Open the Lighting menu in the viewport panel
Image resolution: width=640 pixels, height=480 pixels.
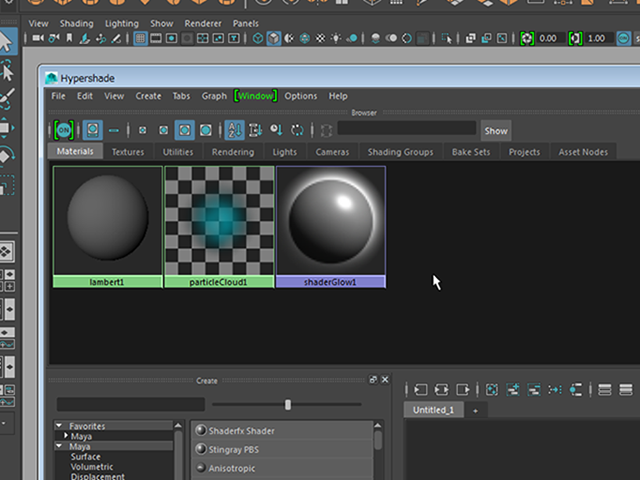122,23
